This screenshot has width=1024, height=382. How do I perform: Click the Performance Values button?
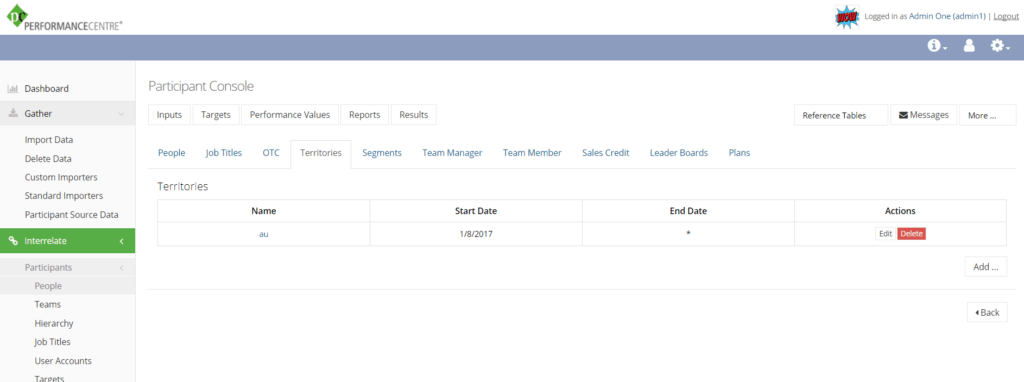290,115
